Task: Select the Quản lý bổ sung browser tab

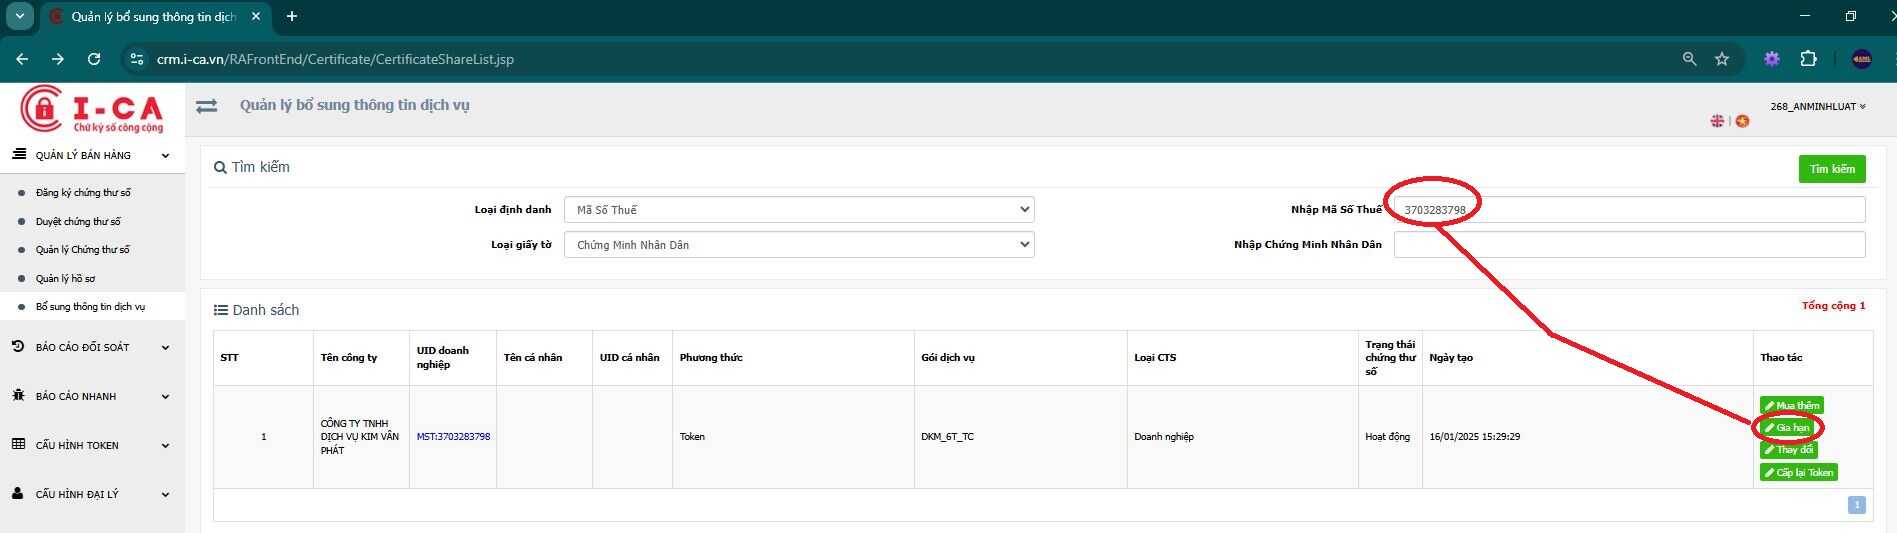Action: pyautogui.click(x=155, y=17)
